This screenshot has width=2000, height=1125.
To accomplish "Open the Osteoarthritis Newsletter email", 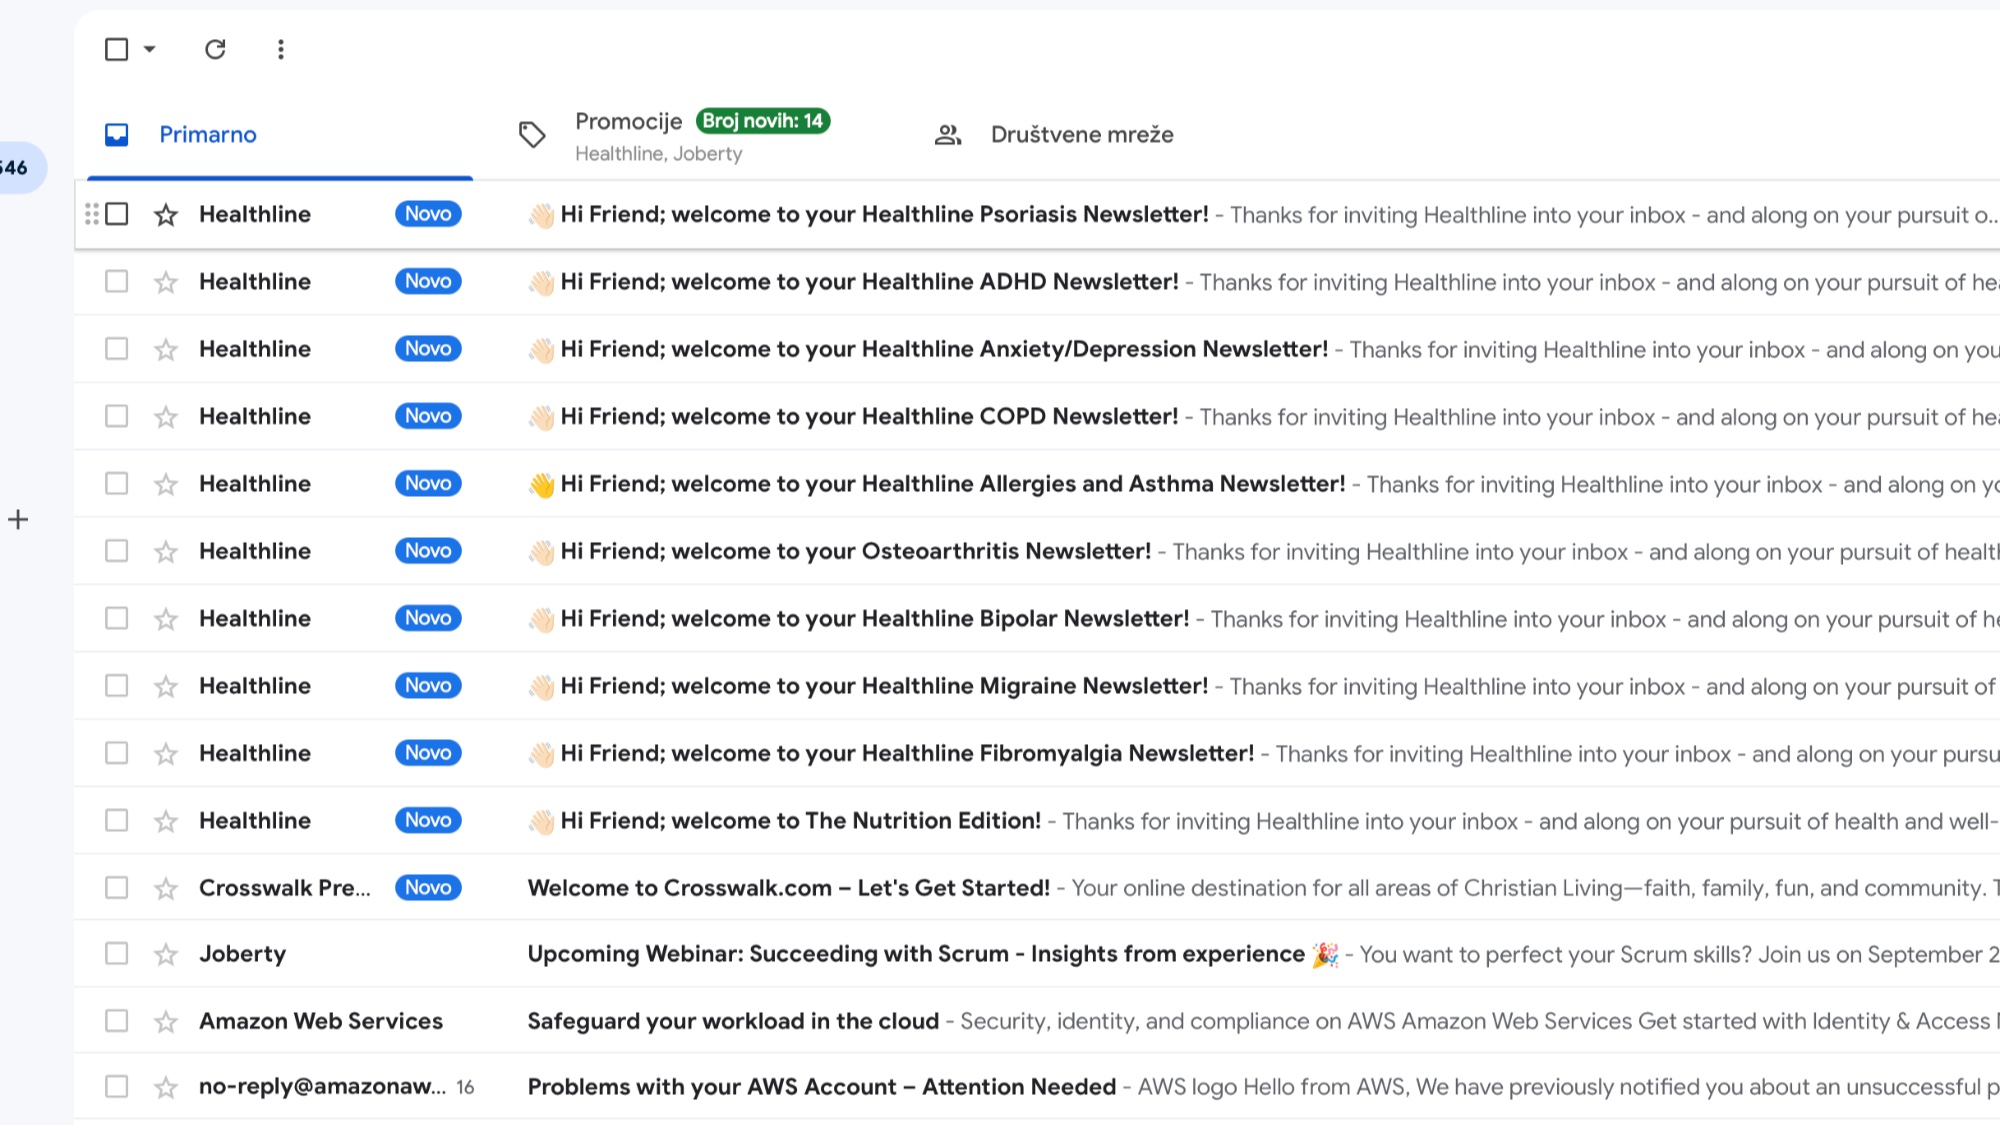I will (1037, 550).
